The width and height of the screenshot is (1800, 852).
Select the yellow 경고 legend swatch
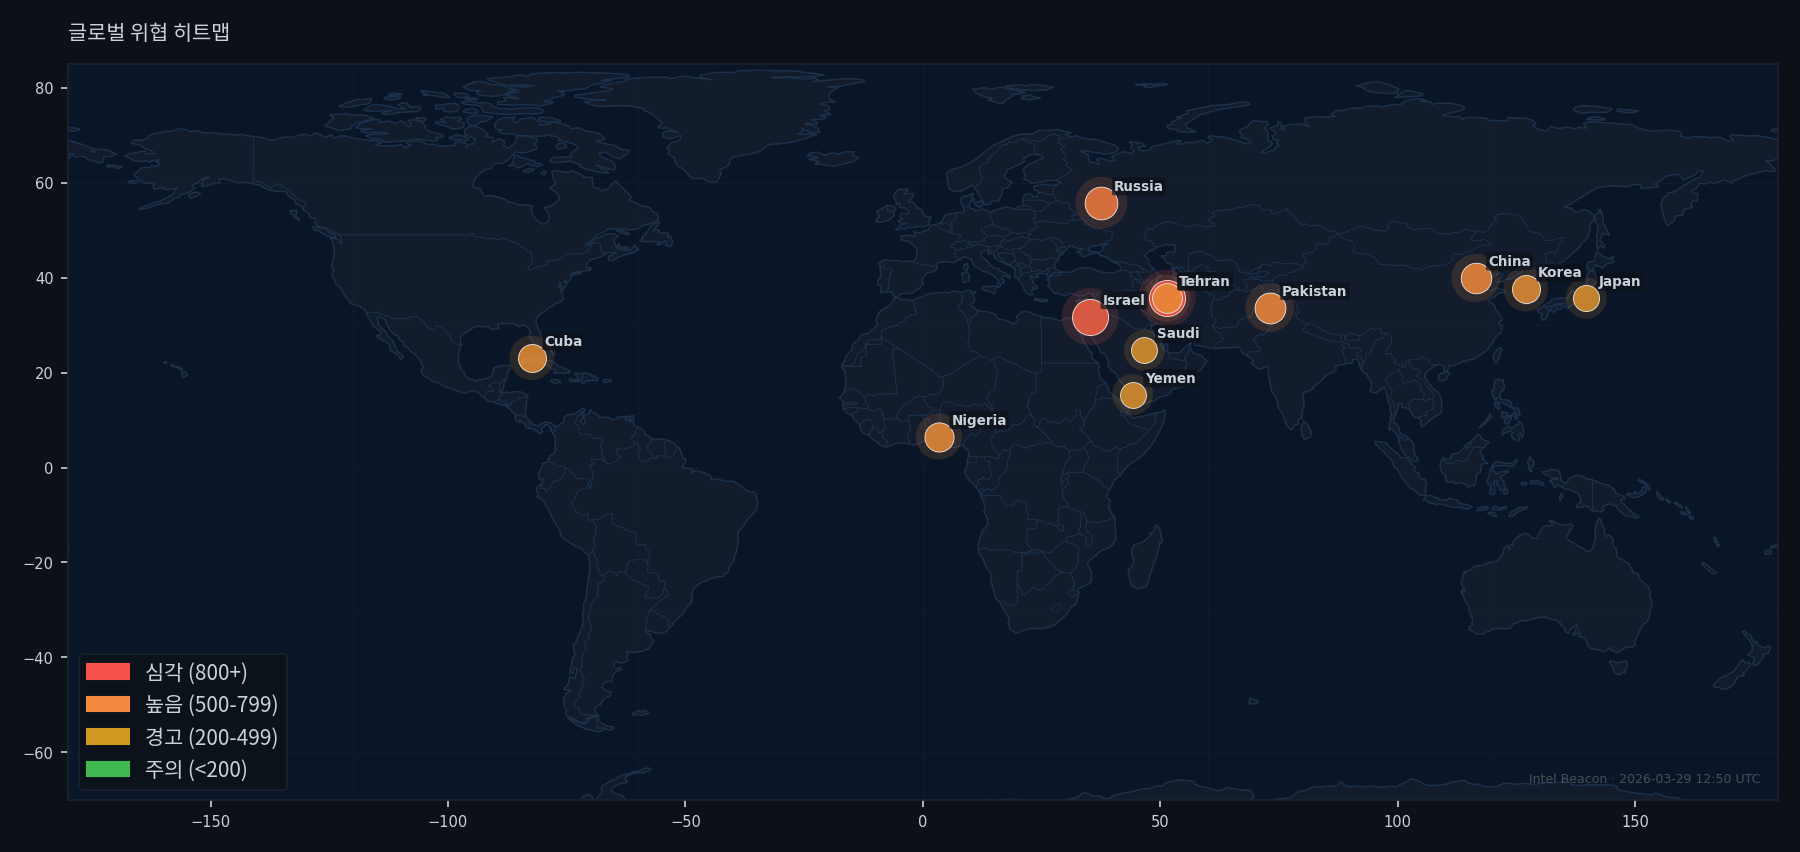coord(108,737)
